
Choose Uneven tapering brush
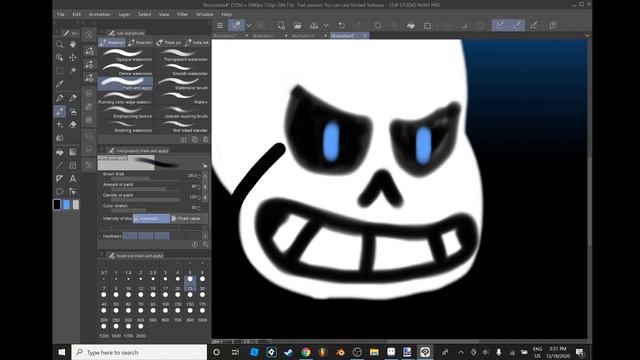pos(182,112)
